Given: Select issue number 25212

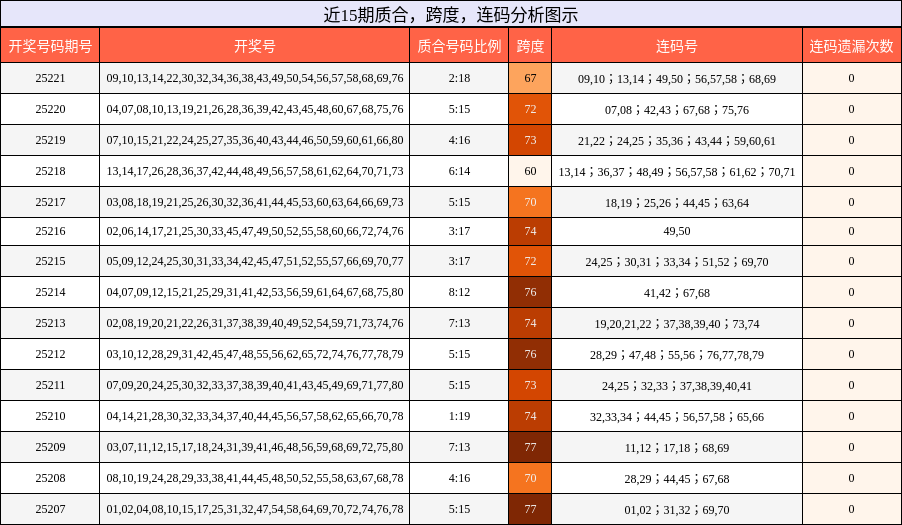Looking at the screenshot, I should click(50, 354).
